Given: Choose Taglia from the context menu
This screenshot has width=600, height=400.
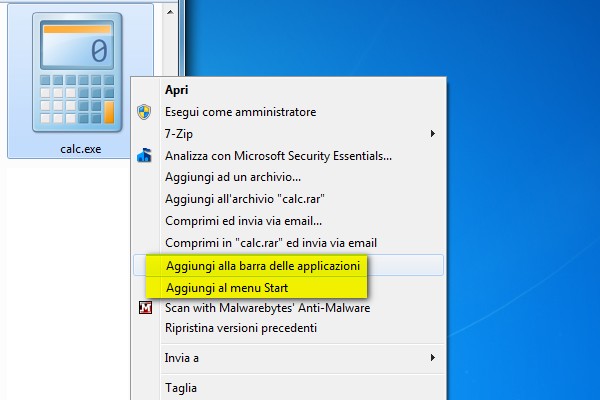Looking at the screenshot, I should (181, 388).
